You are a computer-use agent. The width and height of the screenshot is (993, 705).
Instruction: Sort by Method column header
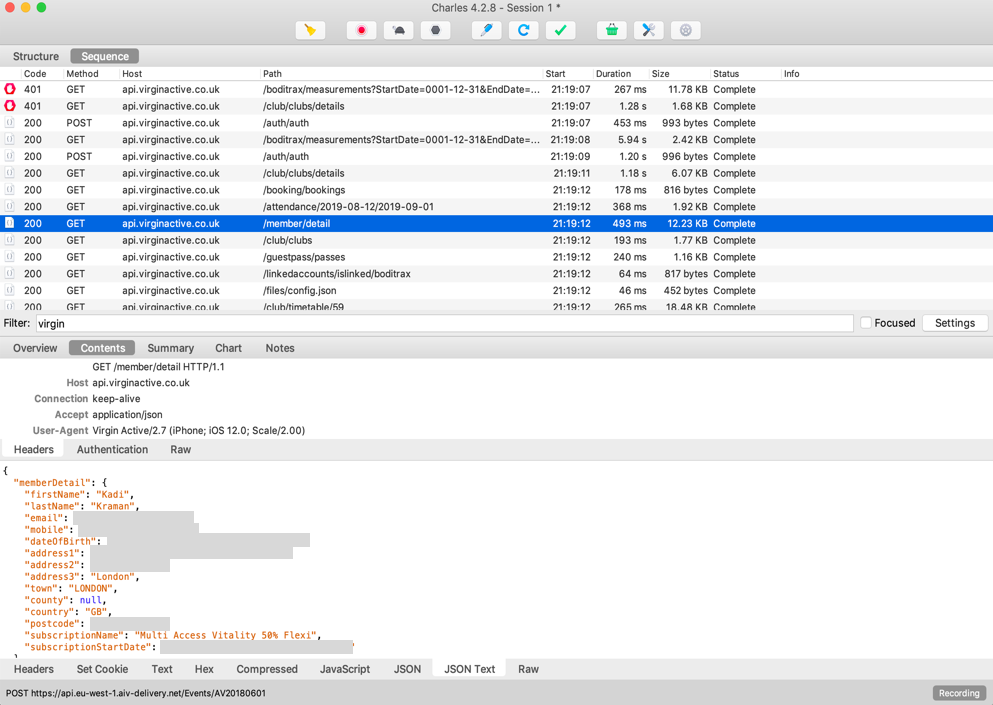82,73
